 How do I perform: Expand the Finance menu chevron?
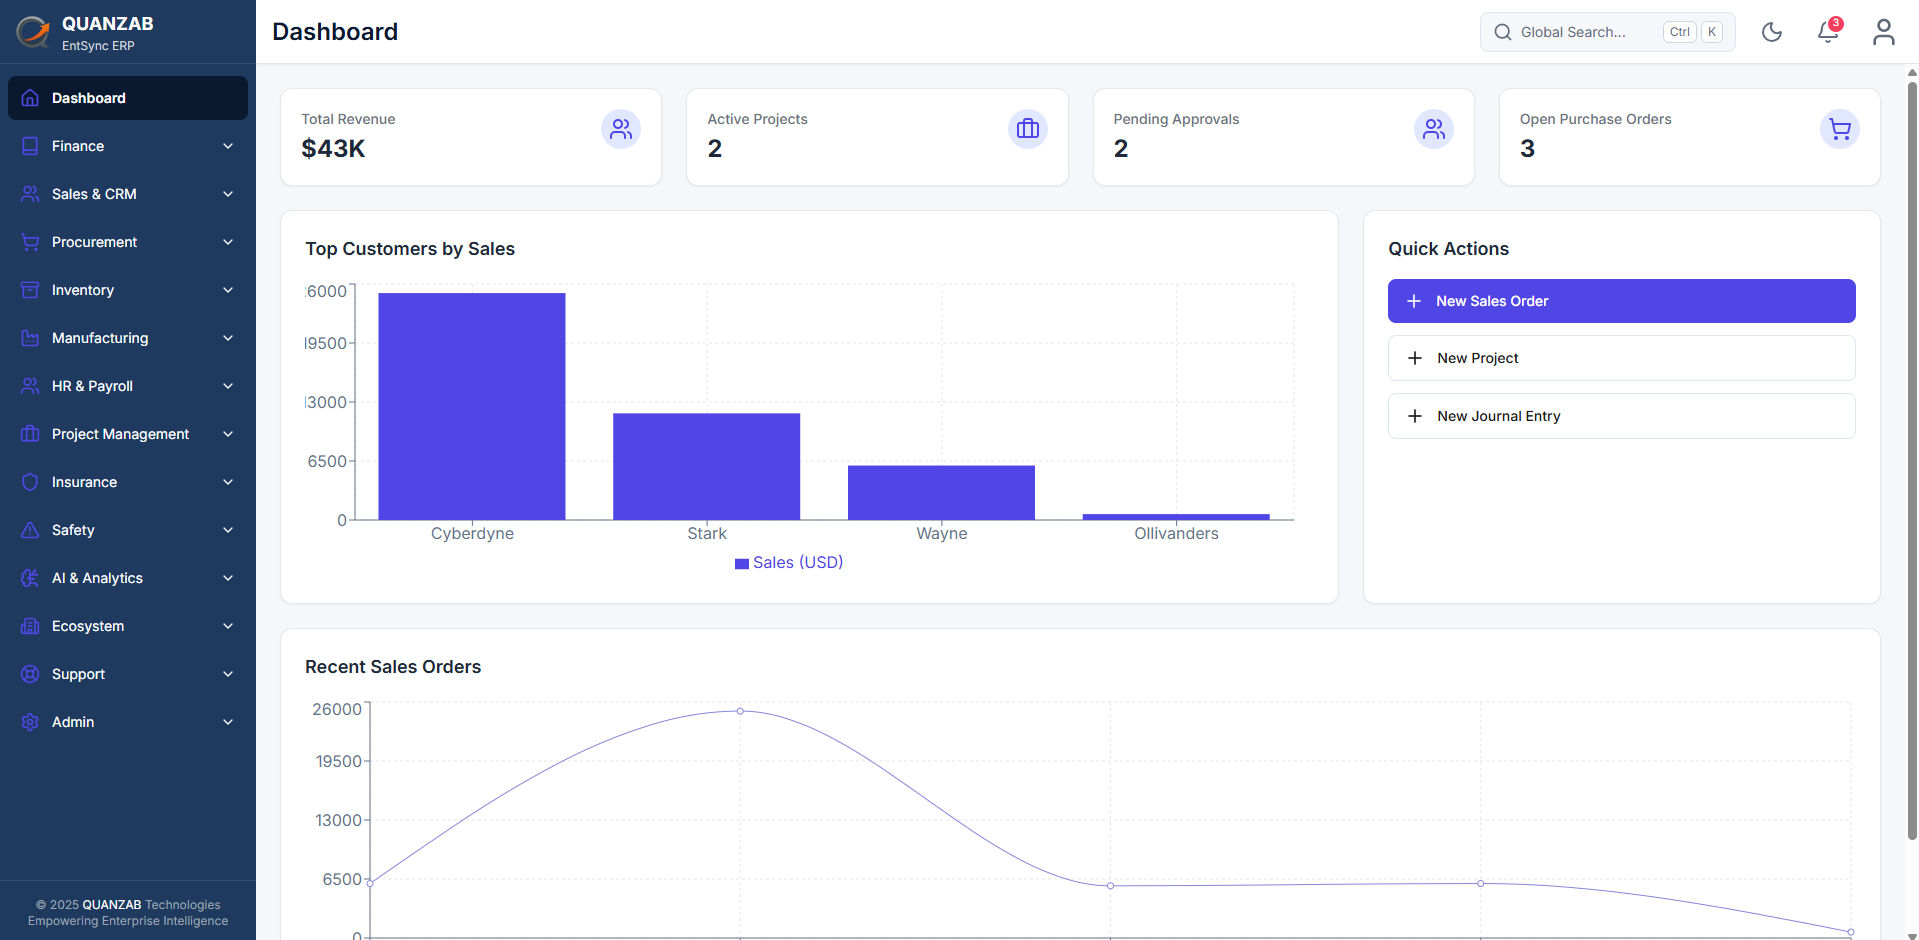228,146
